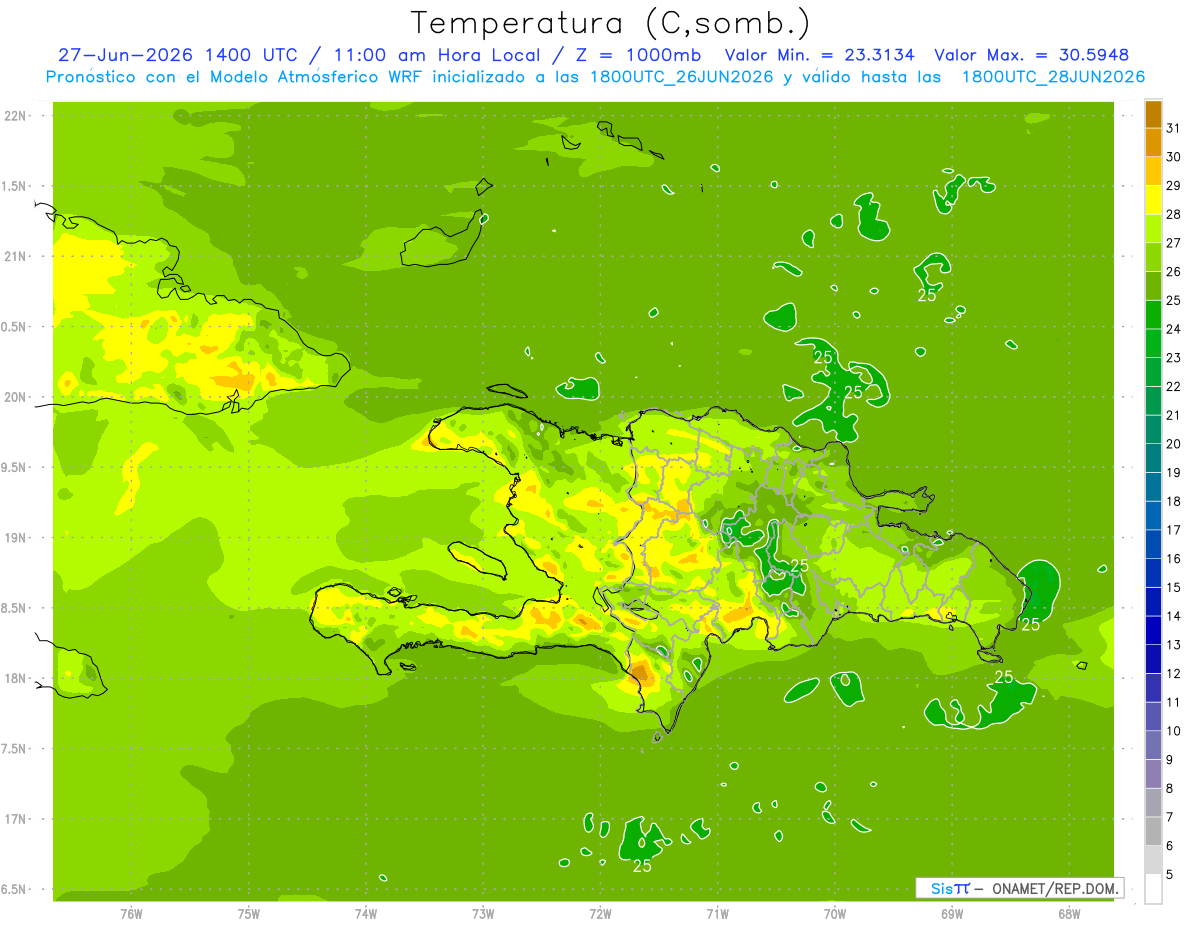Image resolution: width=1200 pixels, height=927 pixels.
Task: Click the "21N" latitude label
Action: [15, 256]
